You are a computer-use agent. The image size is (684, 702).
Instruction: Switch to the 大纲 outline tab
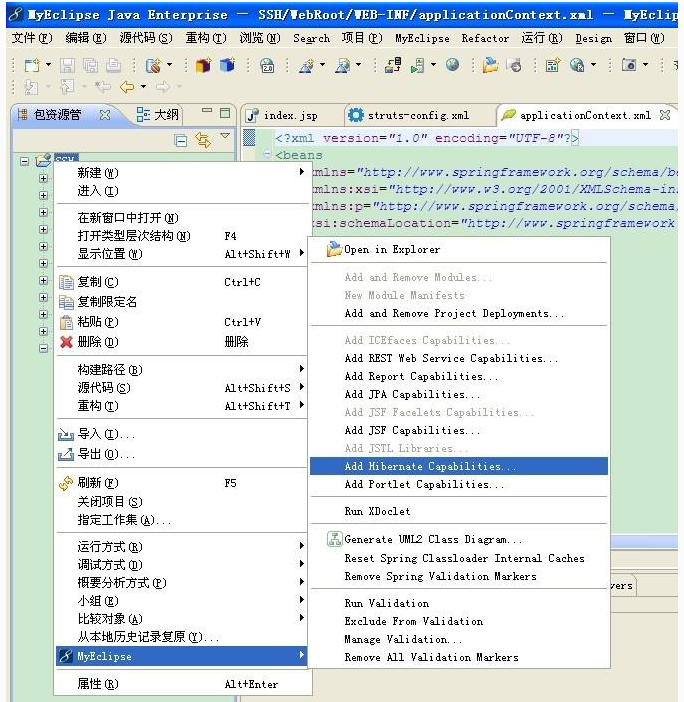click(x=158, y=115)
